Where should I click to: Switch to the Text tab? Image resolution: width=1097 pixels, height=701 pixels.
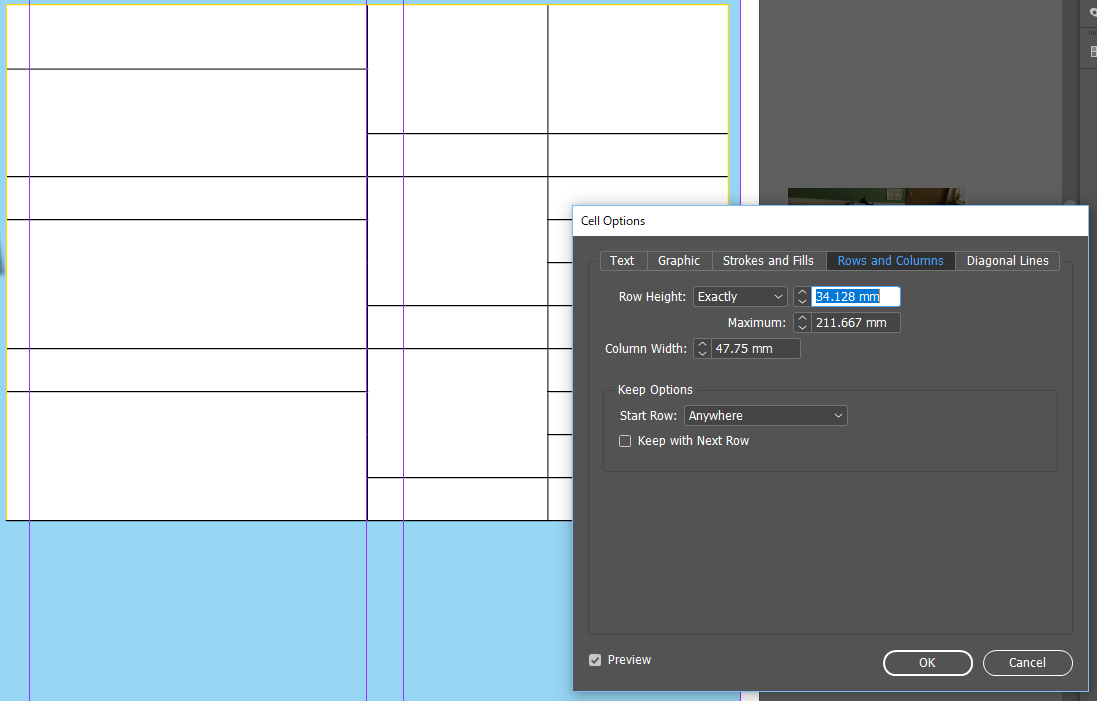click(622, 260)
